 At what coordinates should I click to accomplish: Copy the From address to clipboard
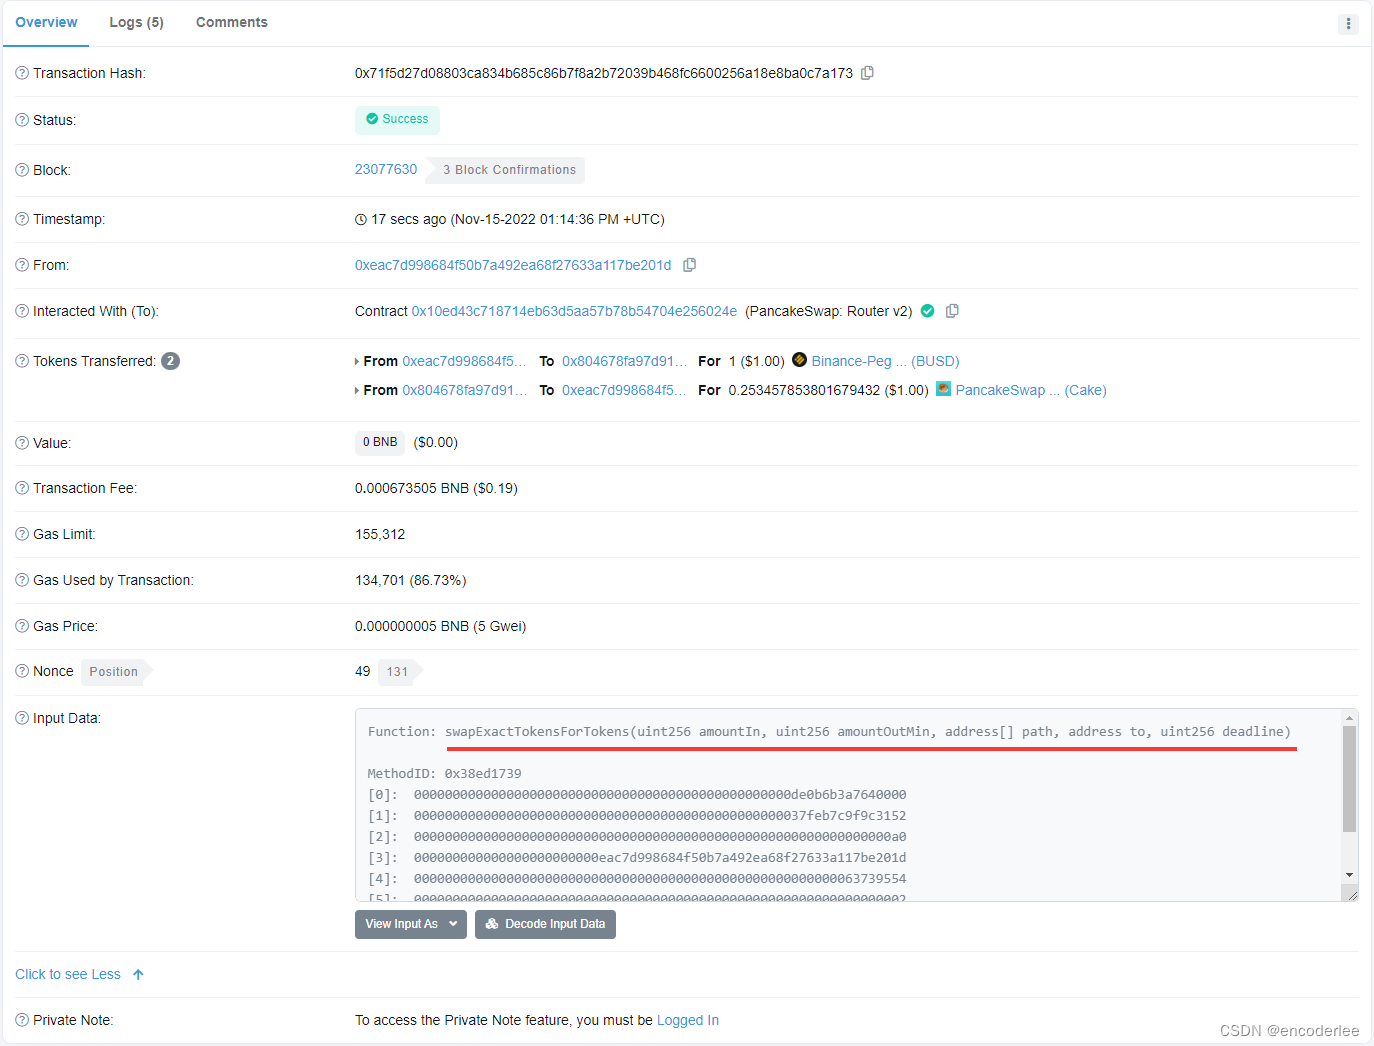point(689,265)
